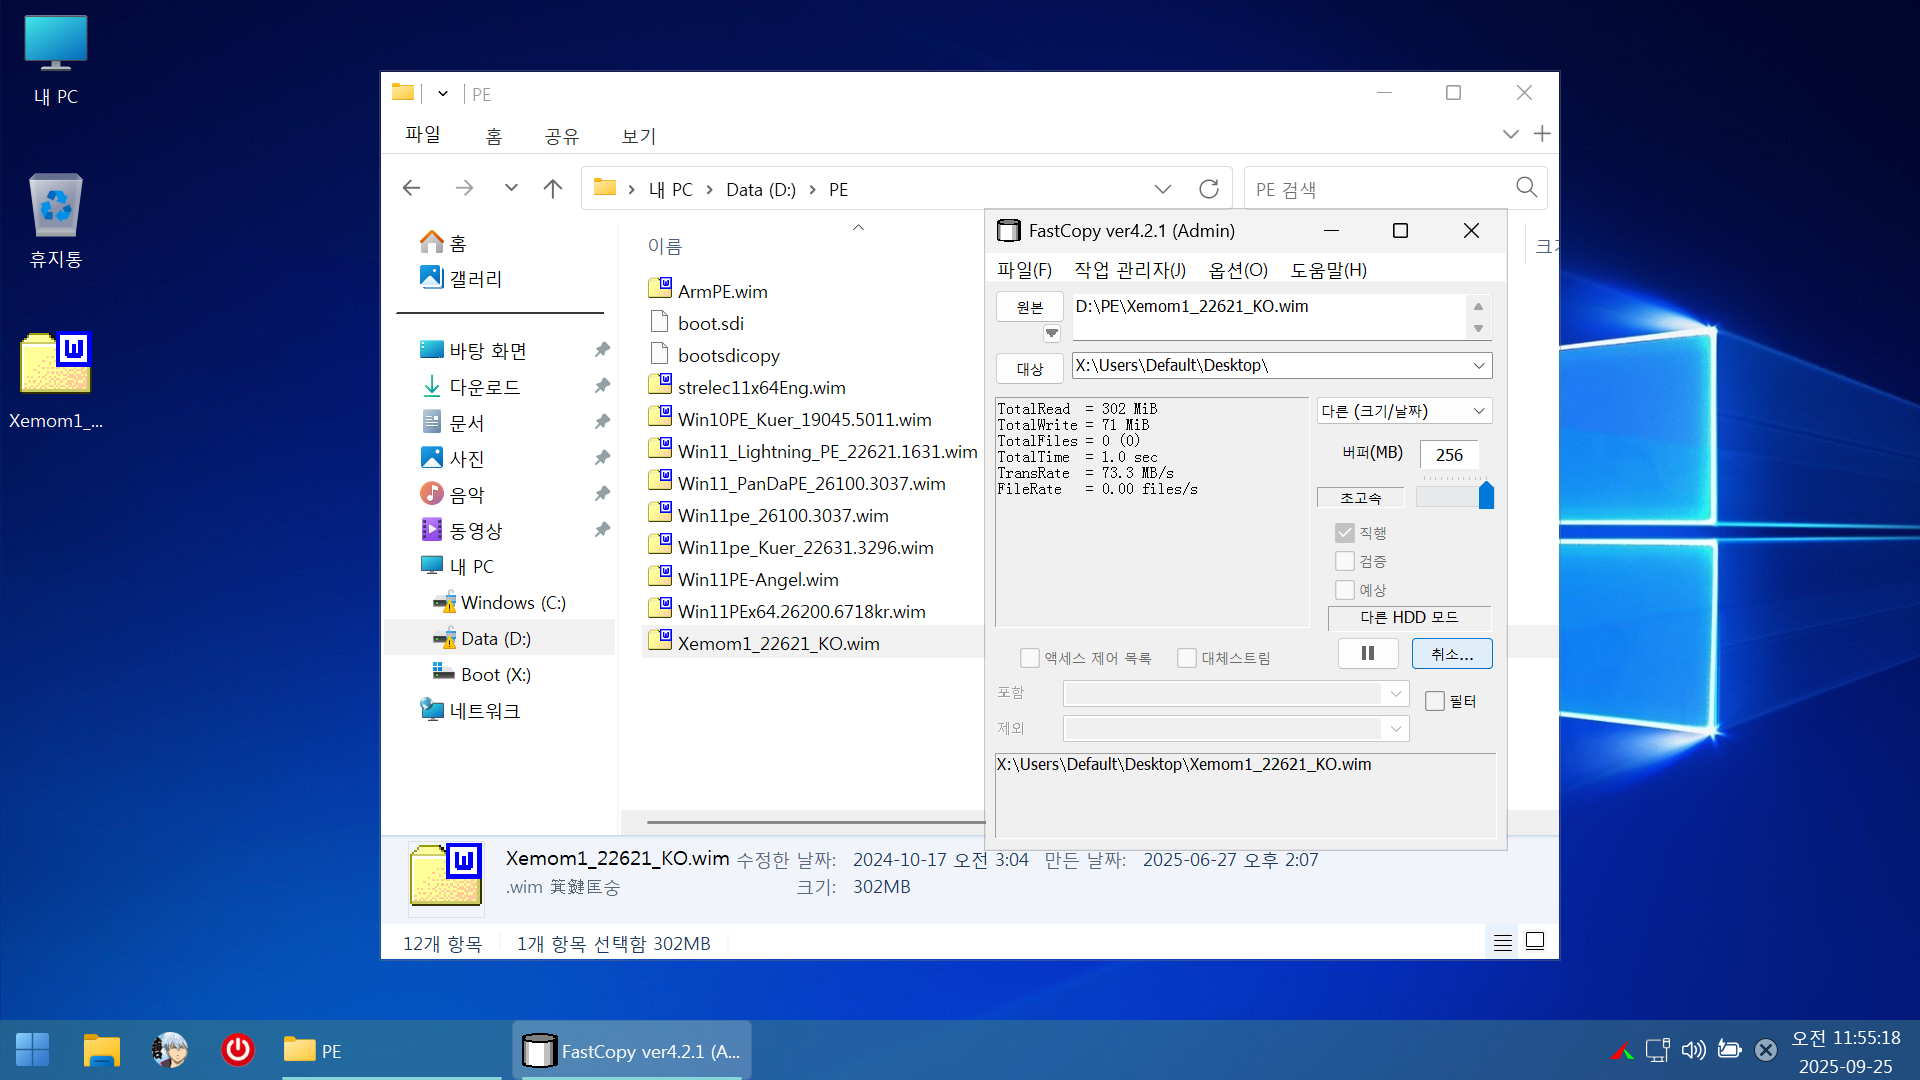Click the refresh icon in address bar
This screenshot has height=1080, width=1920.
(x=1208, y=189)
